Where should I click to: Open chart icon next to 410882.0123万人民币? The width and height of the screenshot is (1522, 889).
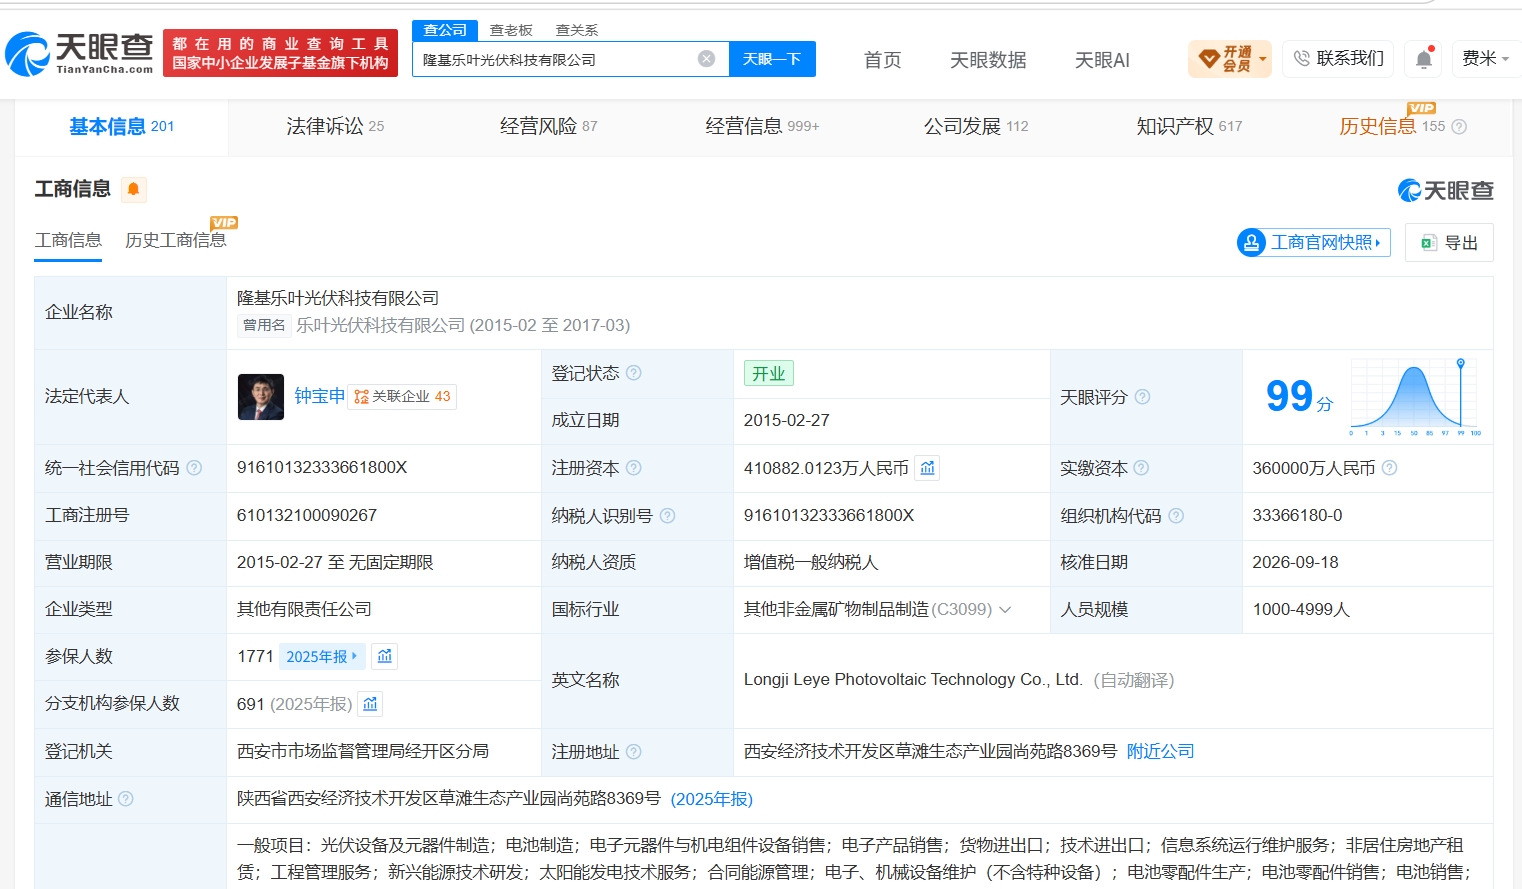pyautogui.click(x=927, y=468)
